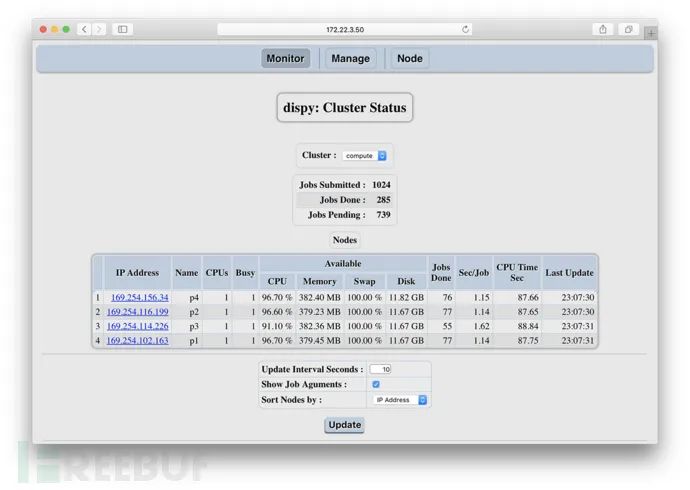
Task: Click memory value 382.40 MB
Action: (319, 297)
